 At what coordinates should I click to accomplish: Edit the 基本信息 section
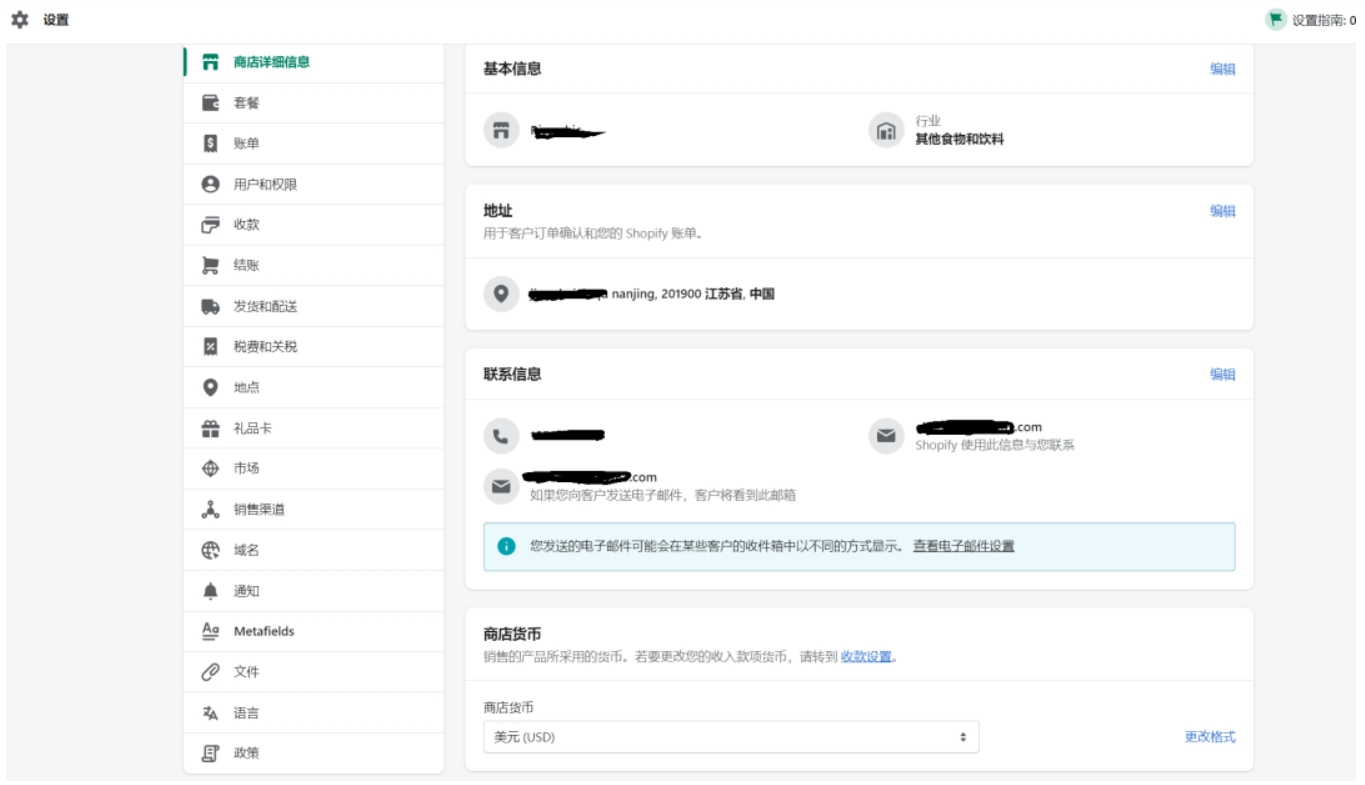(1222, 69)
